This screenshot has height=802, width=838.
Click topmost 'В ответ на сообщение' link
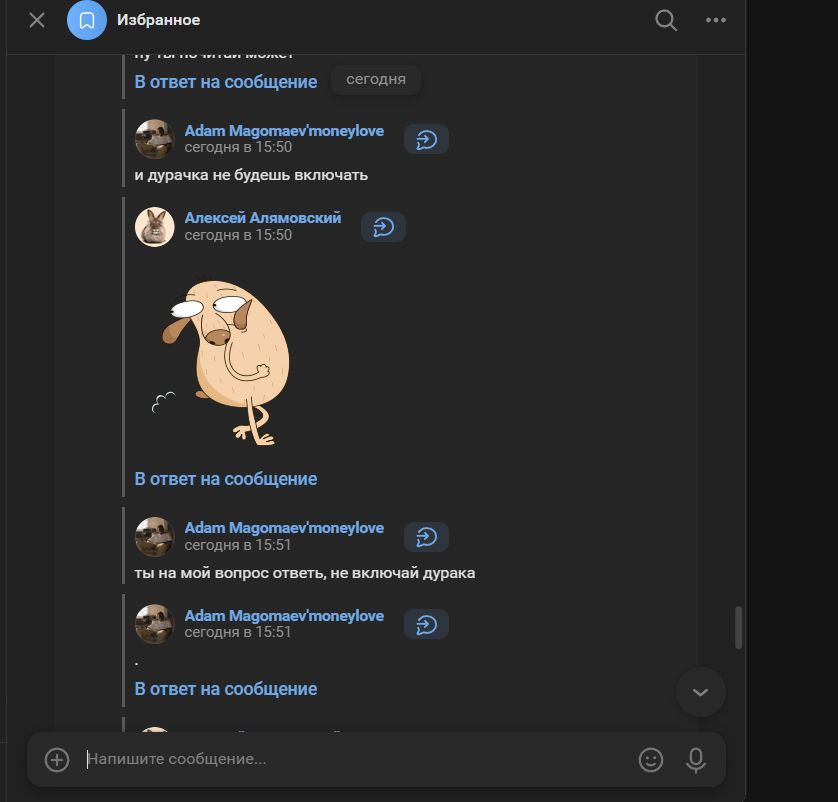tap(226, 82)
